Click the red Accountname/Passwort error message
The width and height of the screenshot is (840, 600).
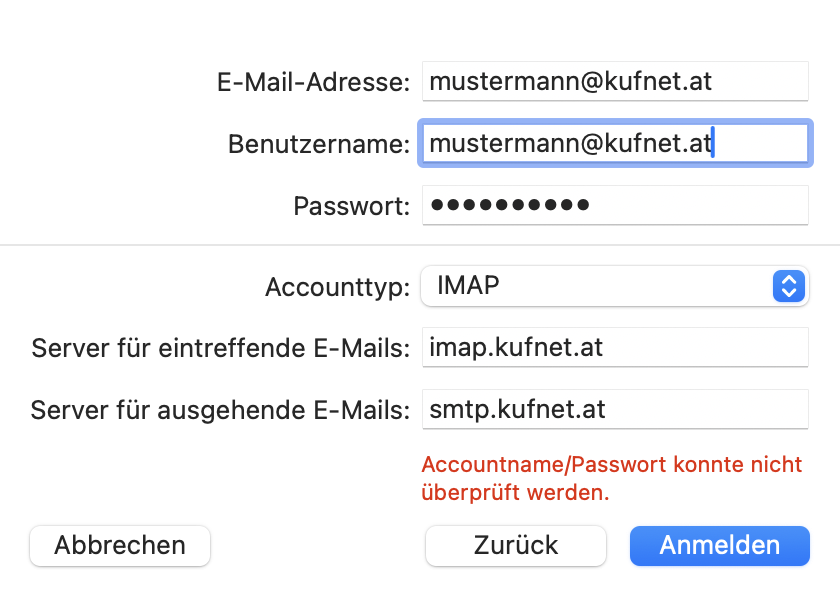pyautogui.click(x=611, y=478)
